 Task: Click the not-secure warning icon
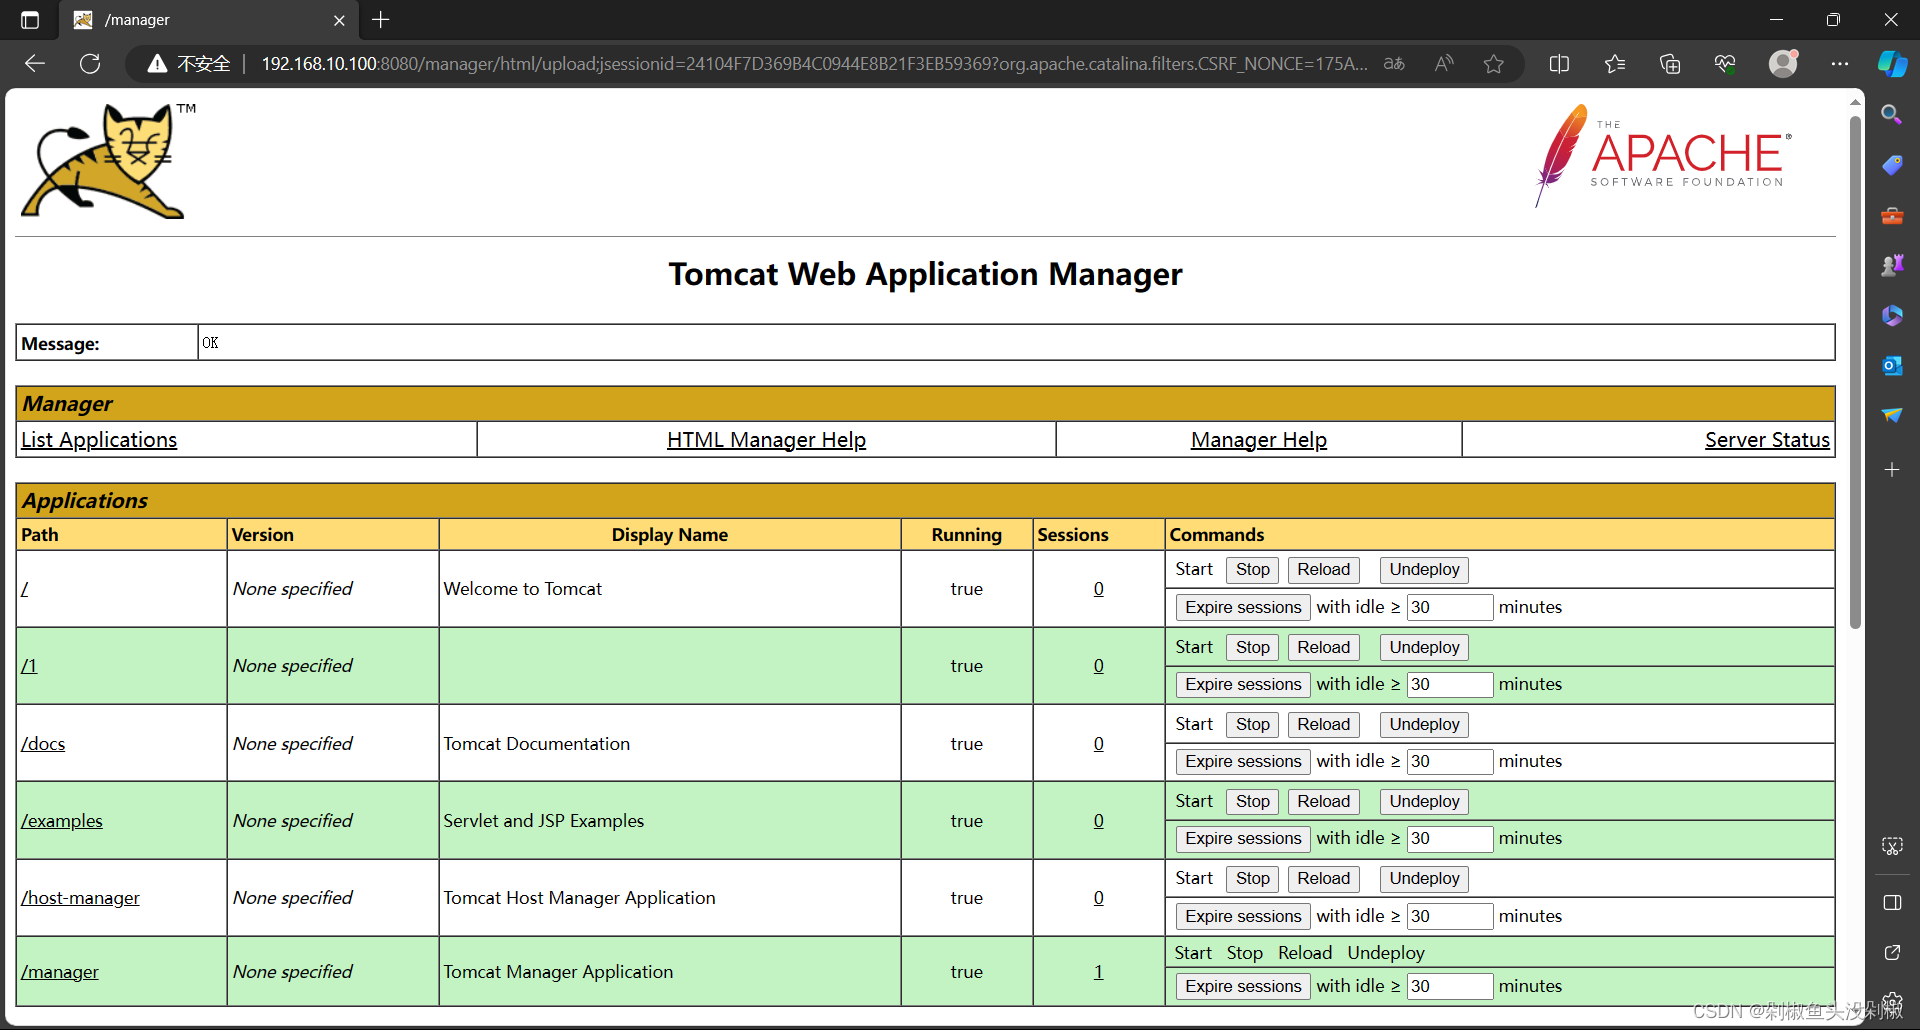coord(157,64)
